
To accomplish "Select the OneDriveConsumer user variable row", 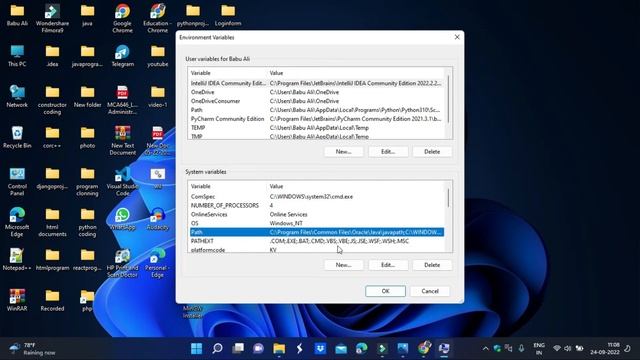I will (x=317, y=101).
